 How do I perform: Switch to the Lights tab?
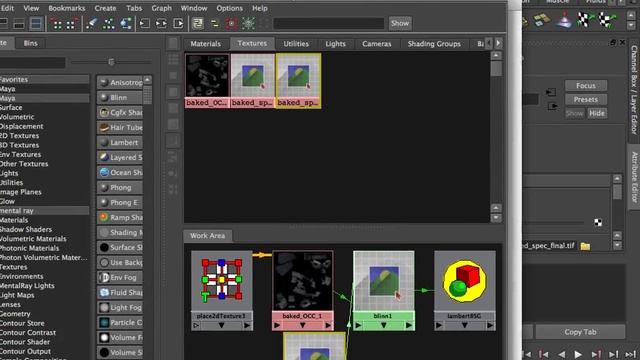click(x=336, y=44)
